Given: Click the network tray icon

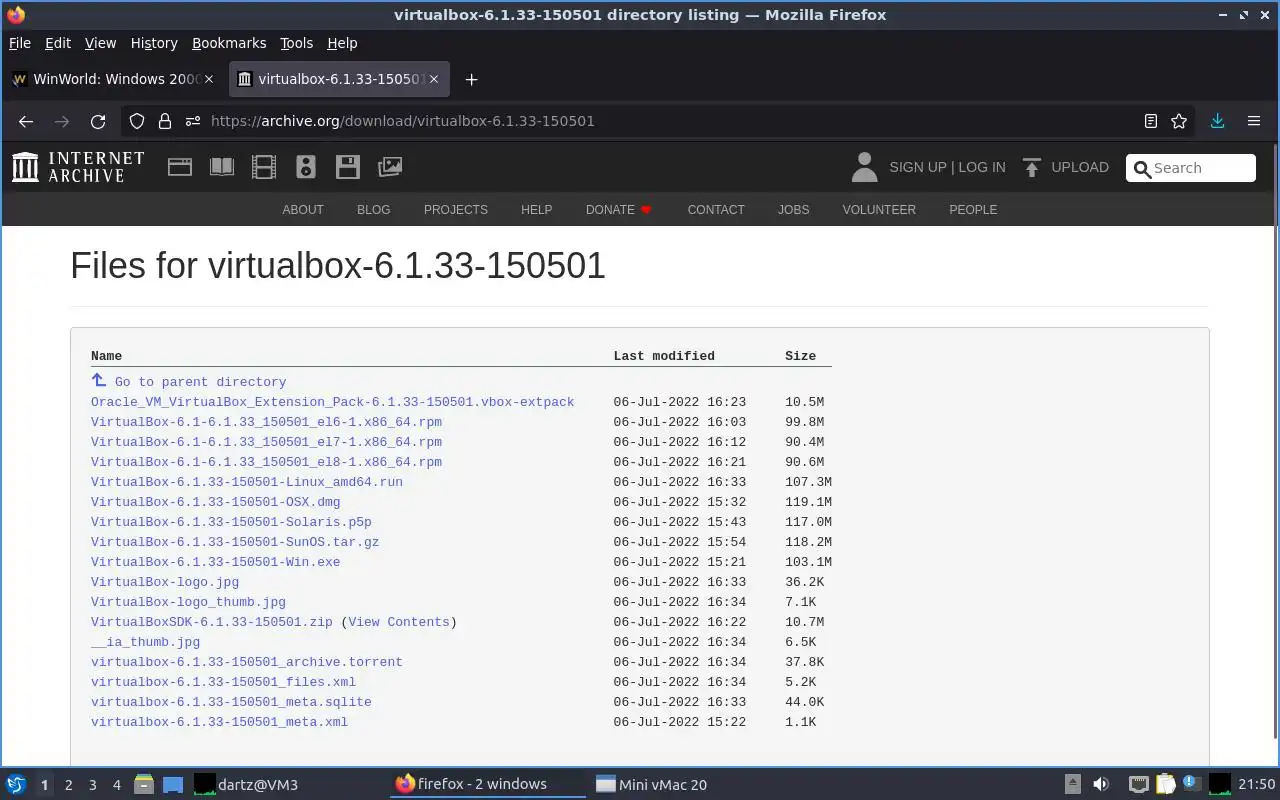Looking at the screenshot, I should (x=1138, y=784).
